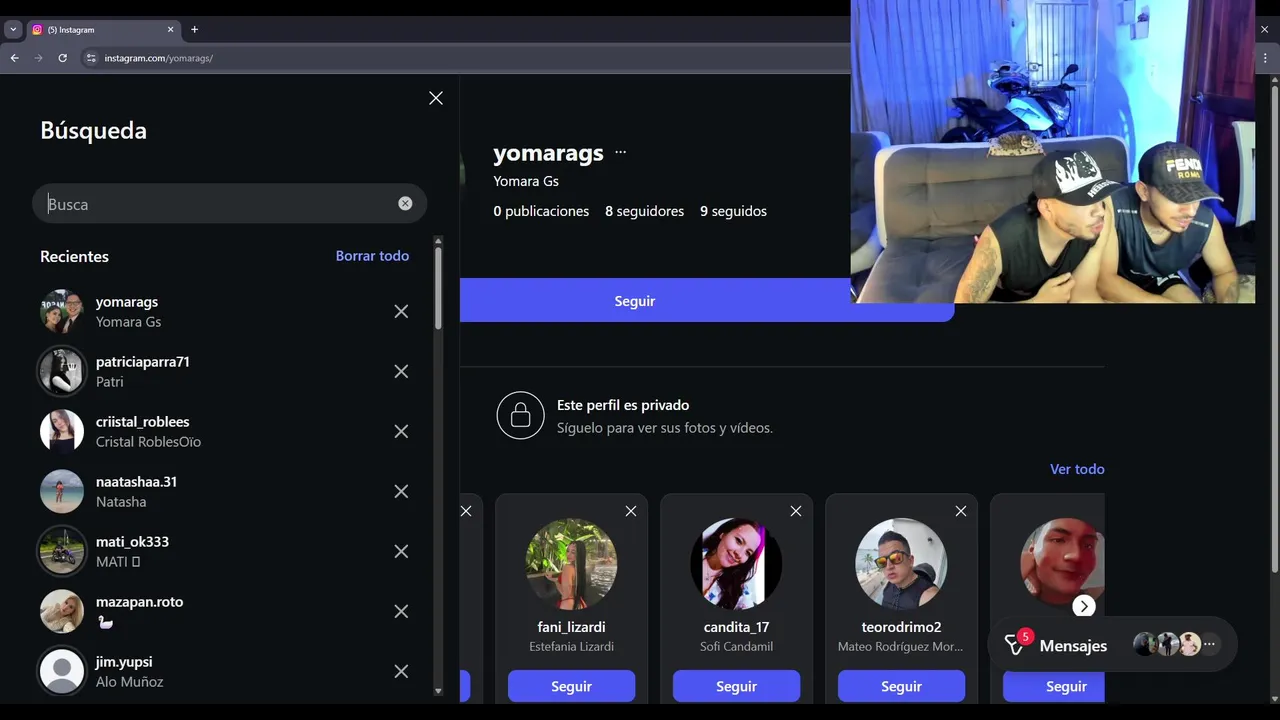Open yomarags recent search result
This screenshot has height=720, width=1280.
[x=230, y=311]
